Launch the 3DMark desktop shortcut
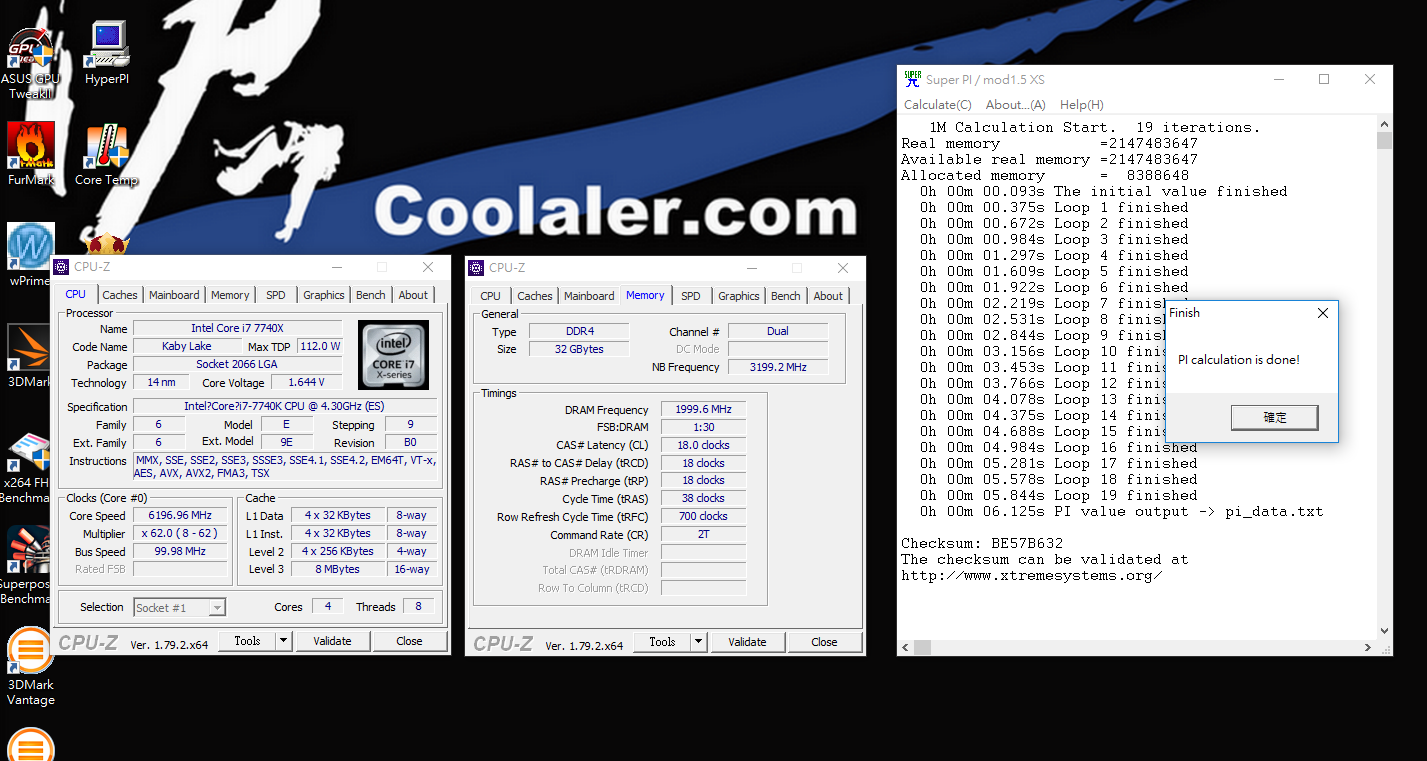The width and height of the screenshot is (1427, 761). [28, 355]
